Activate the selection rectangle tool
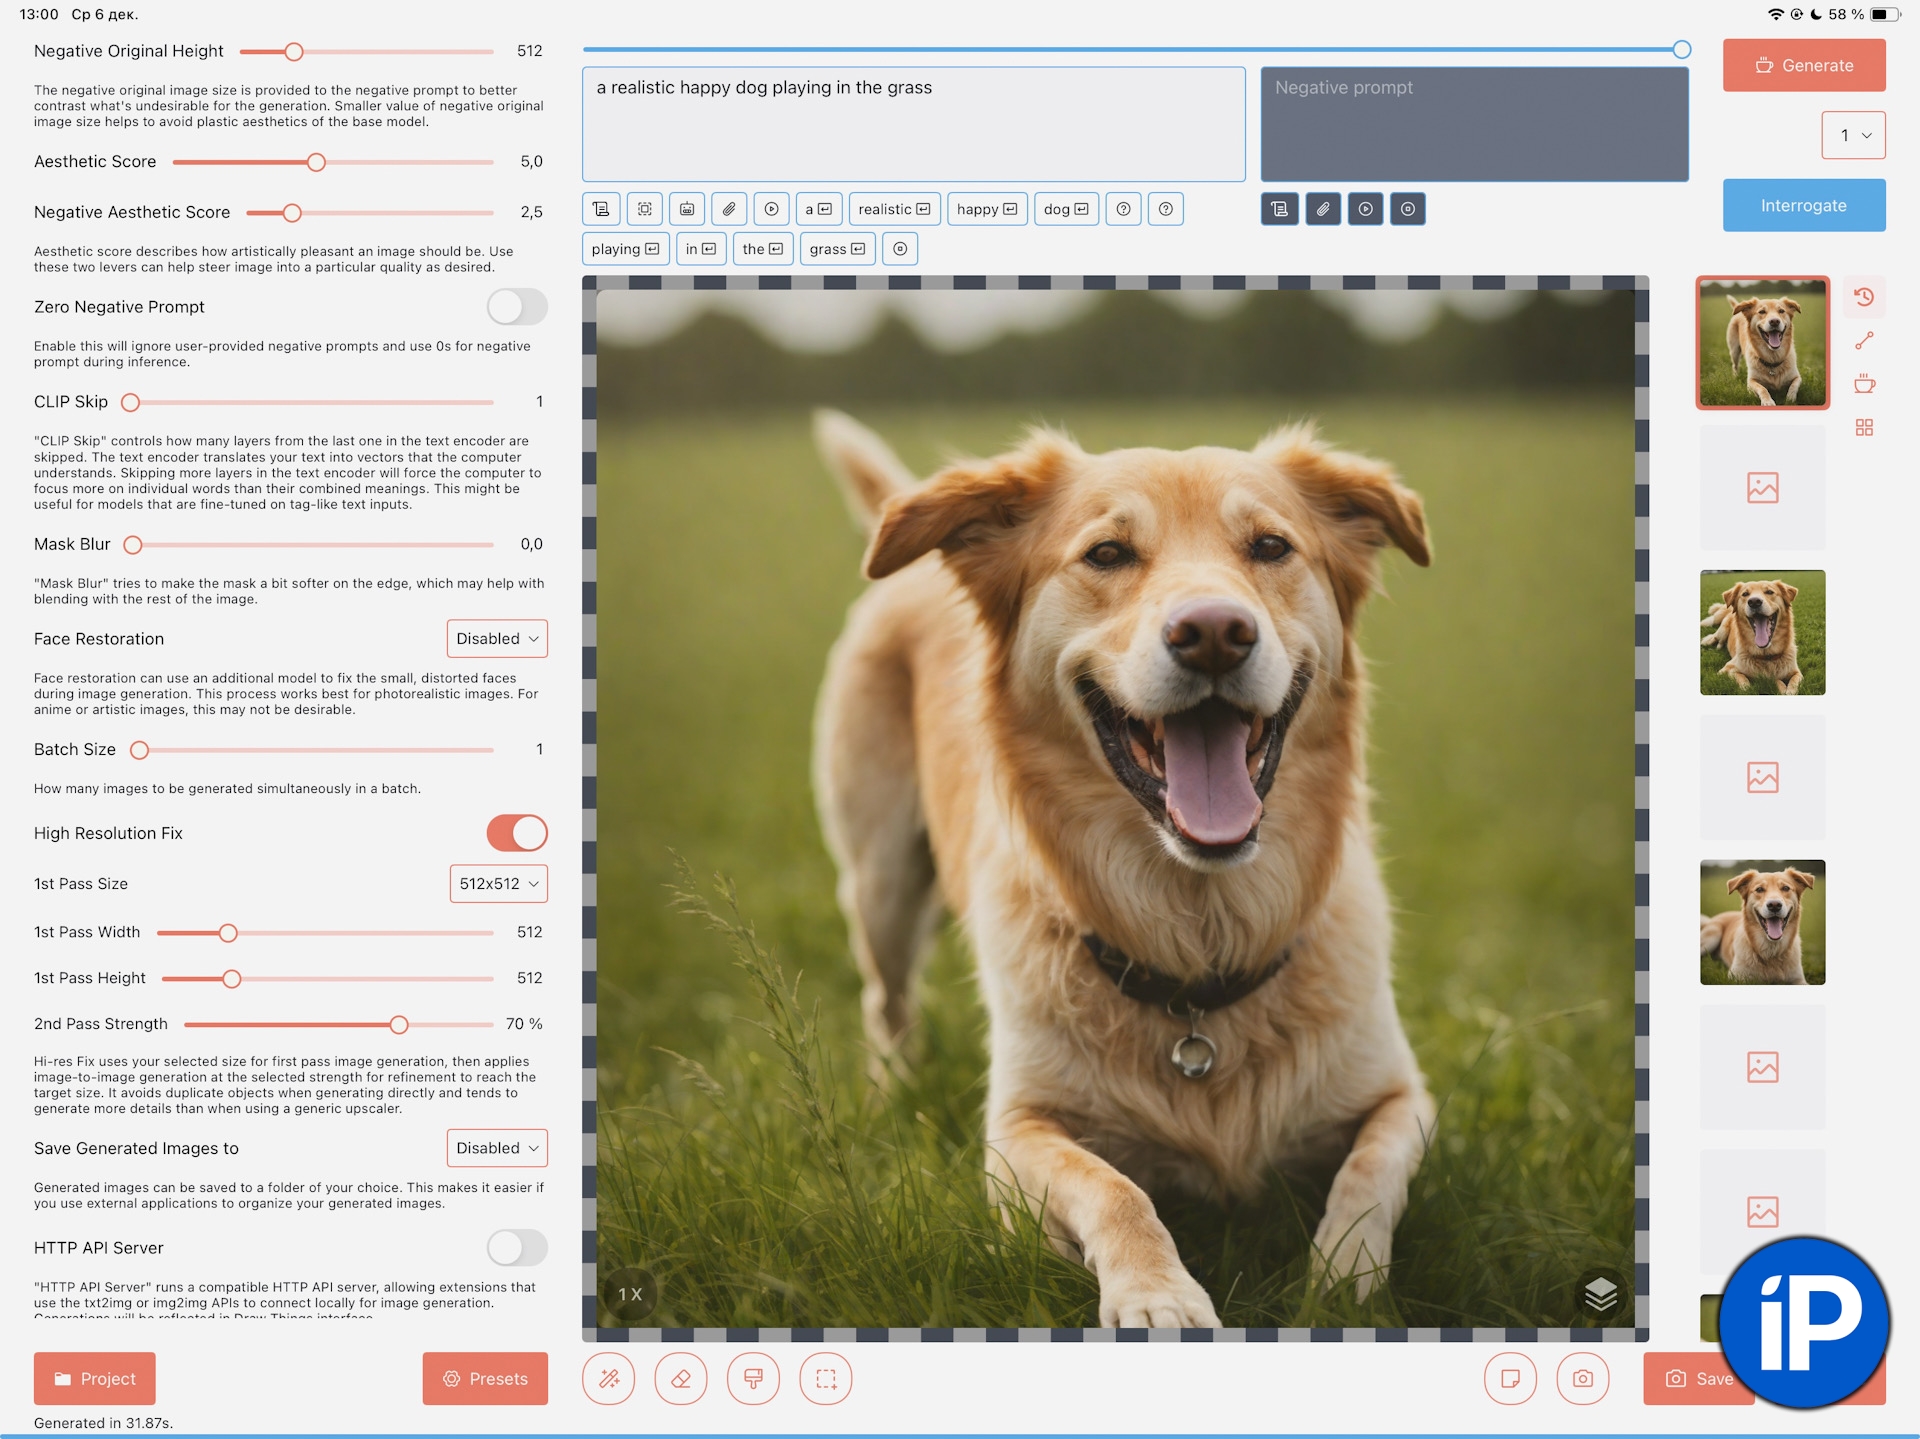This screenshot has height=1439, width=1920. coord(826,1379)
